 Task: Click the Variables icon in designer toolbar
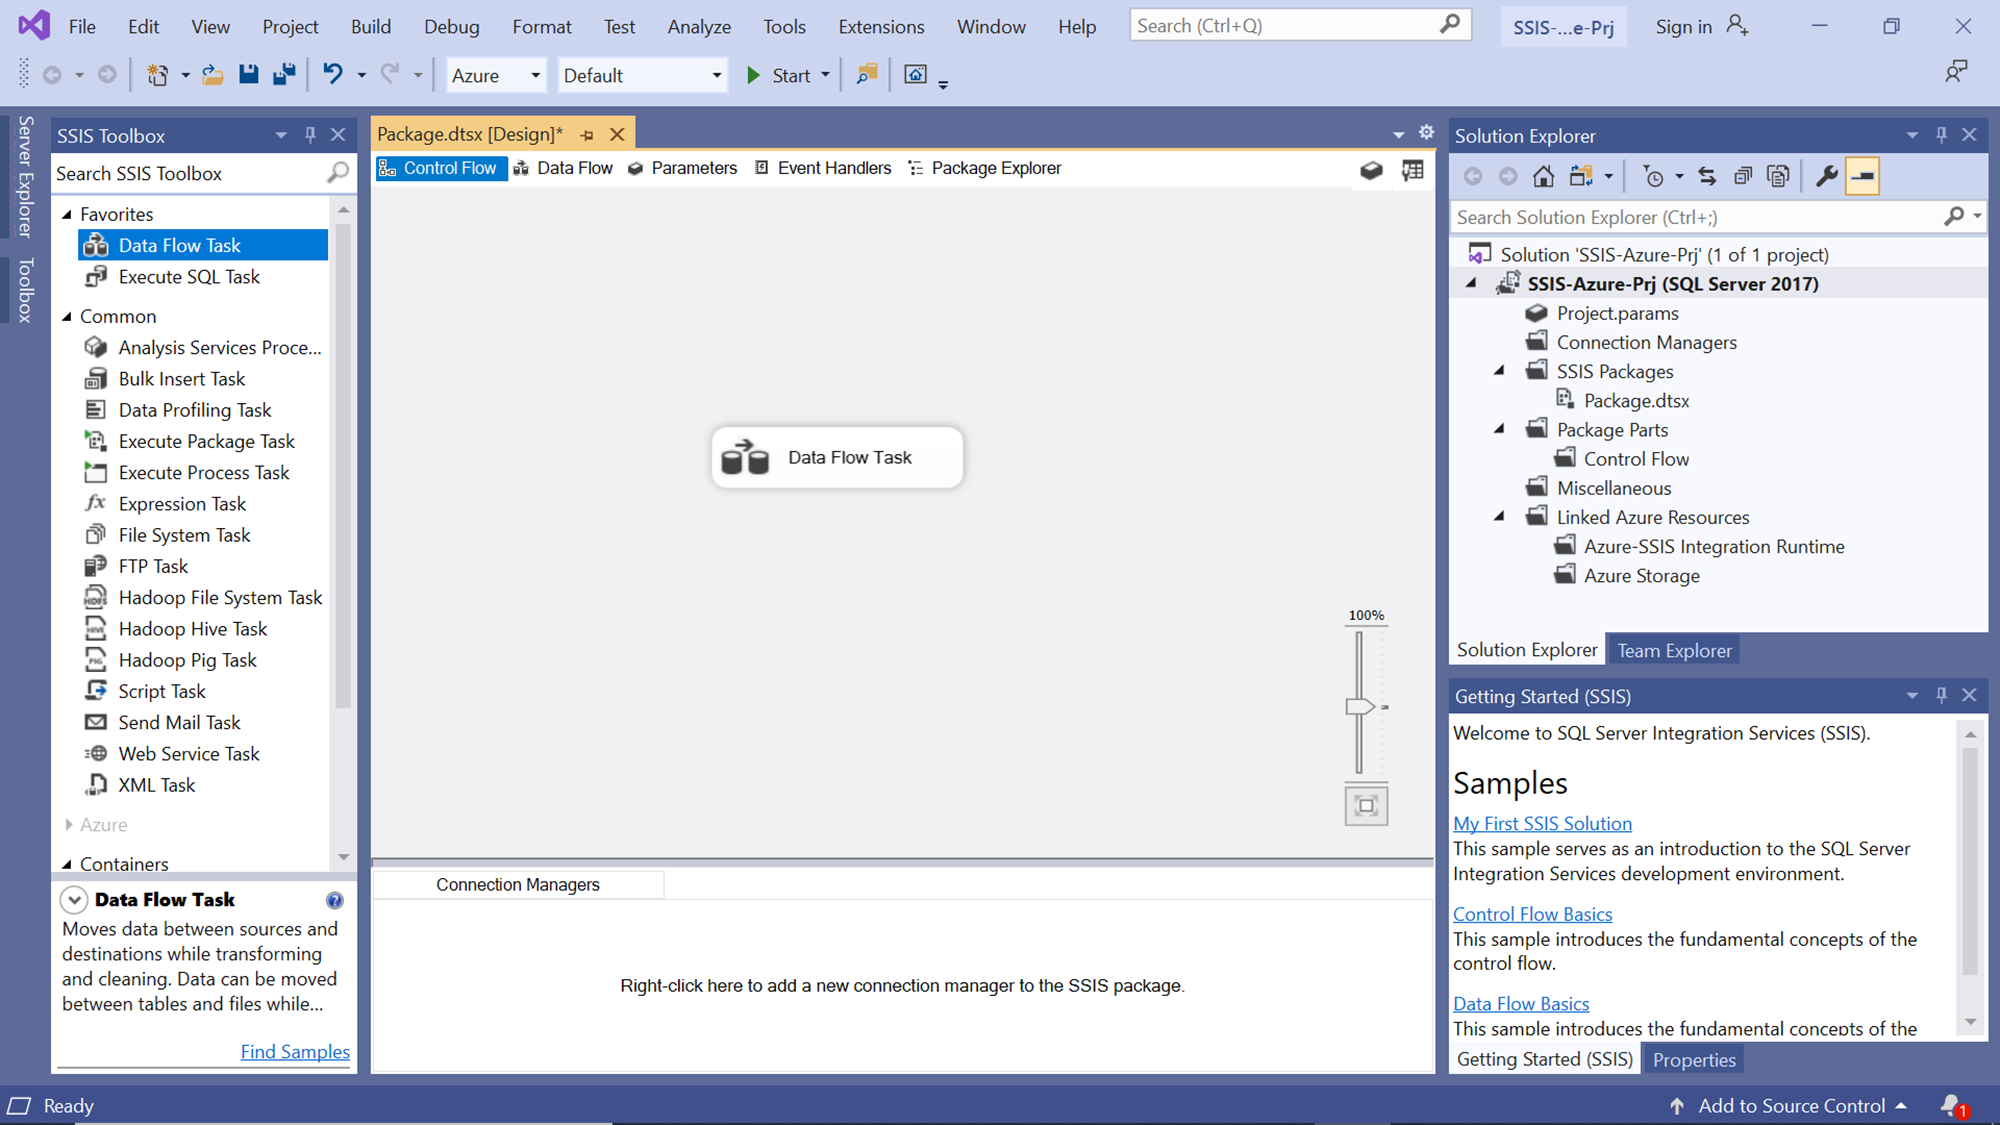1412,171
